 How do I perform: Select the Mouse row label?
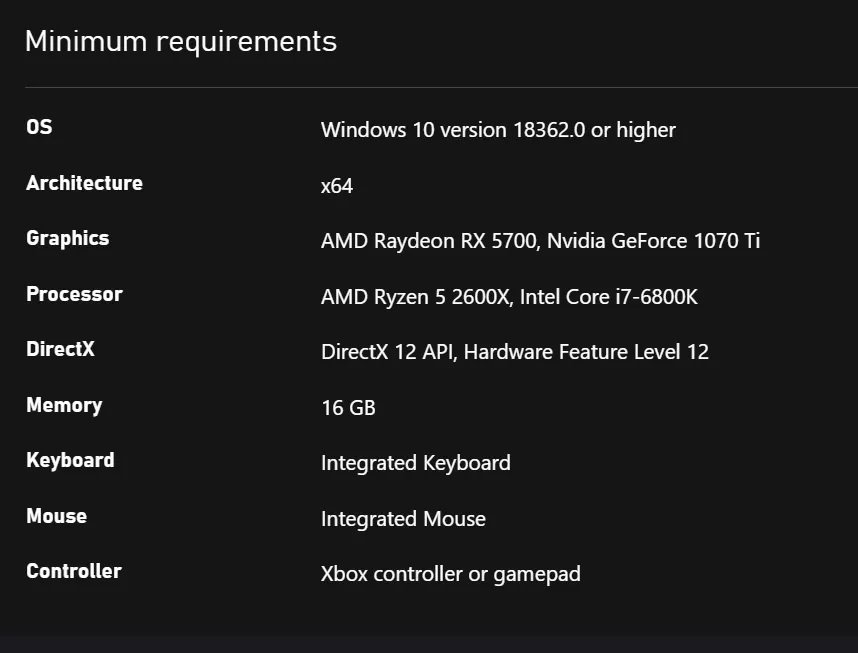point(56,516)
